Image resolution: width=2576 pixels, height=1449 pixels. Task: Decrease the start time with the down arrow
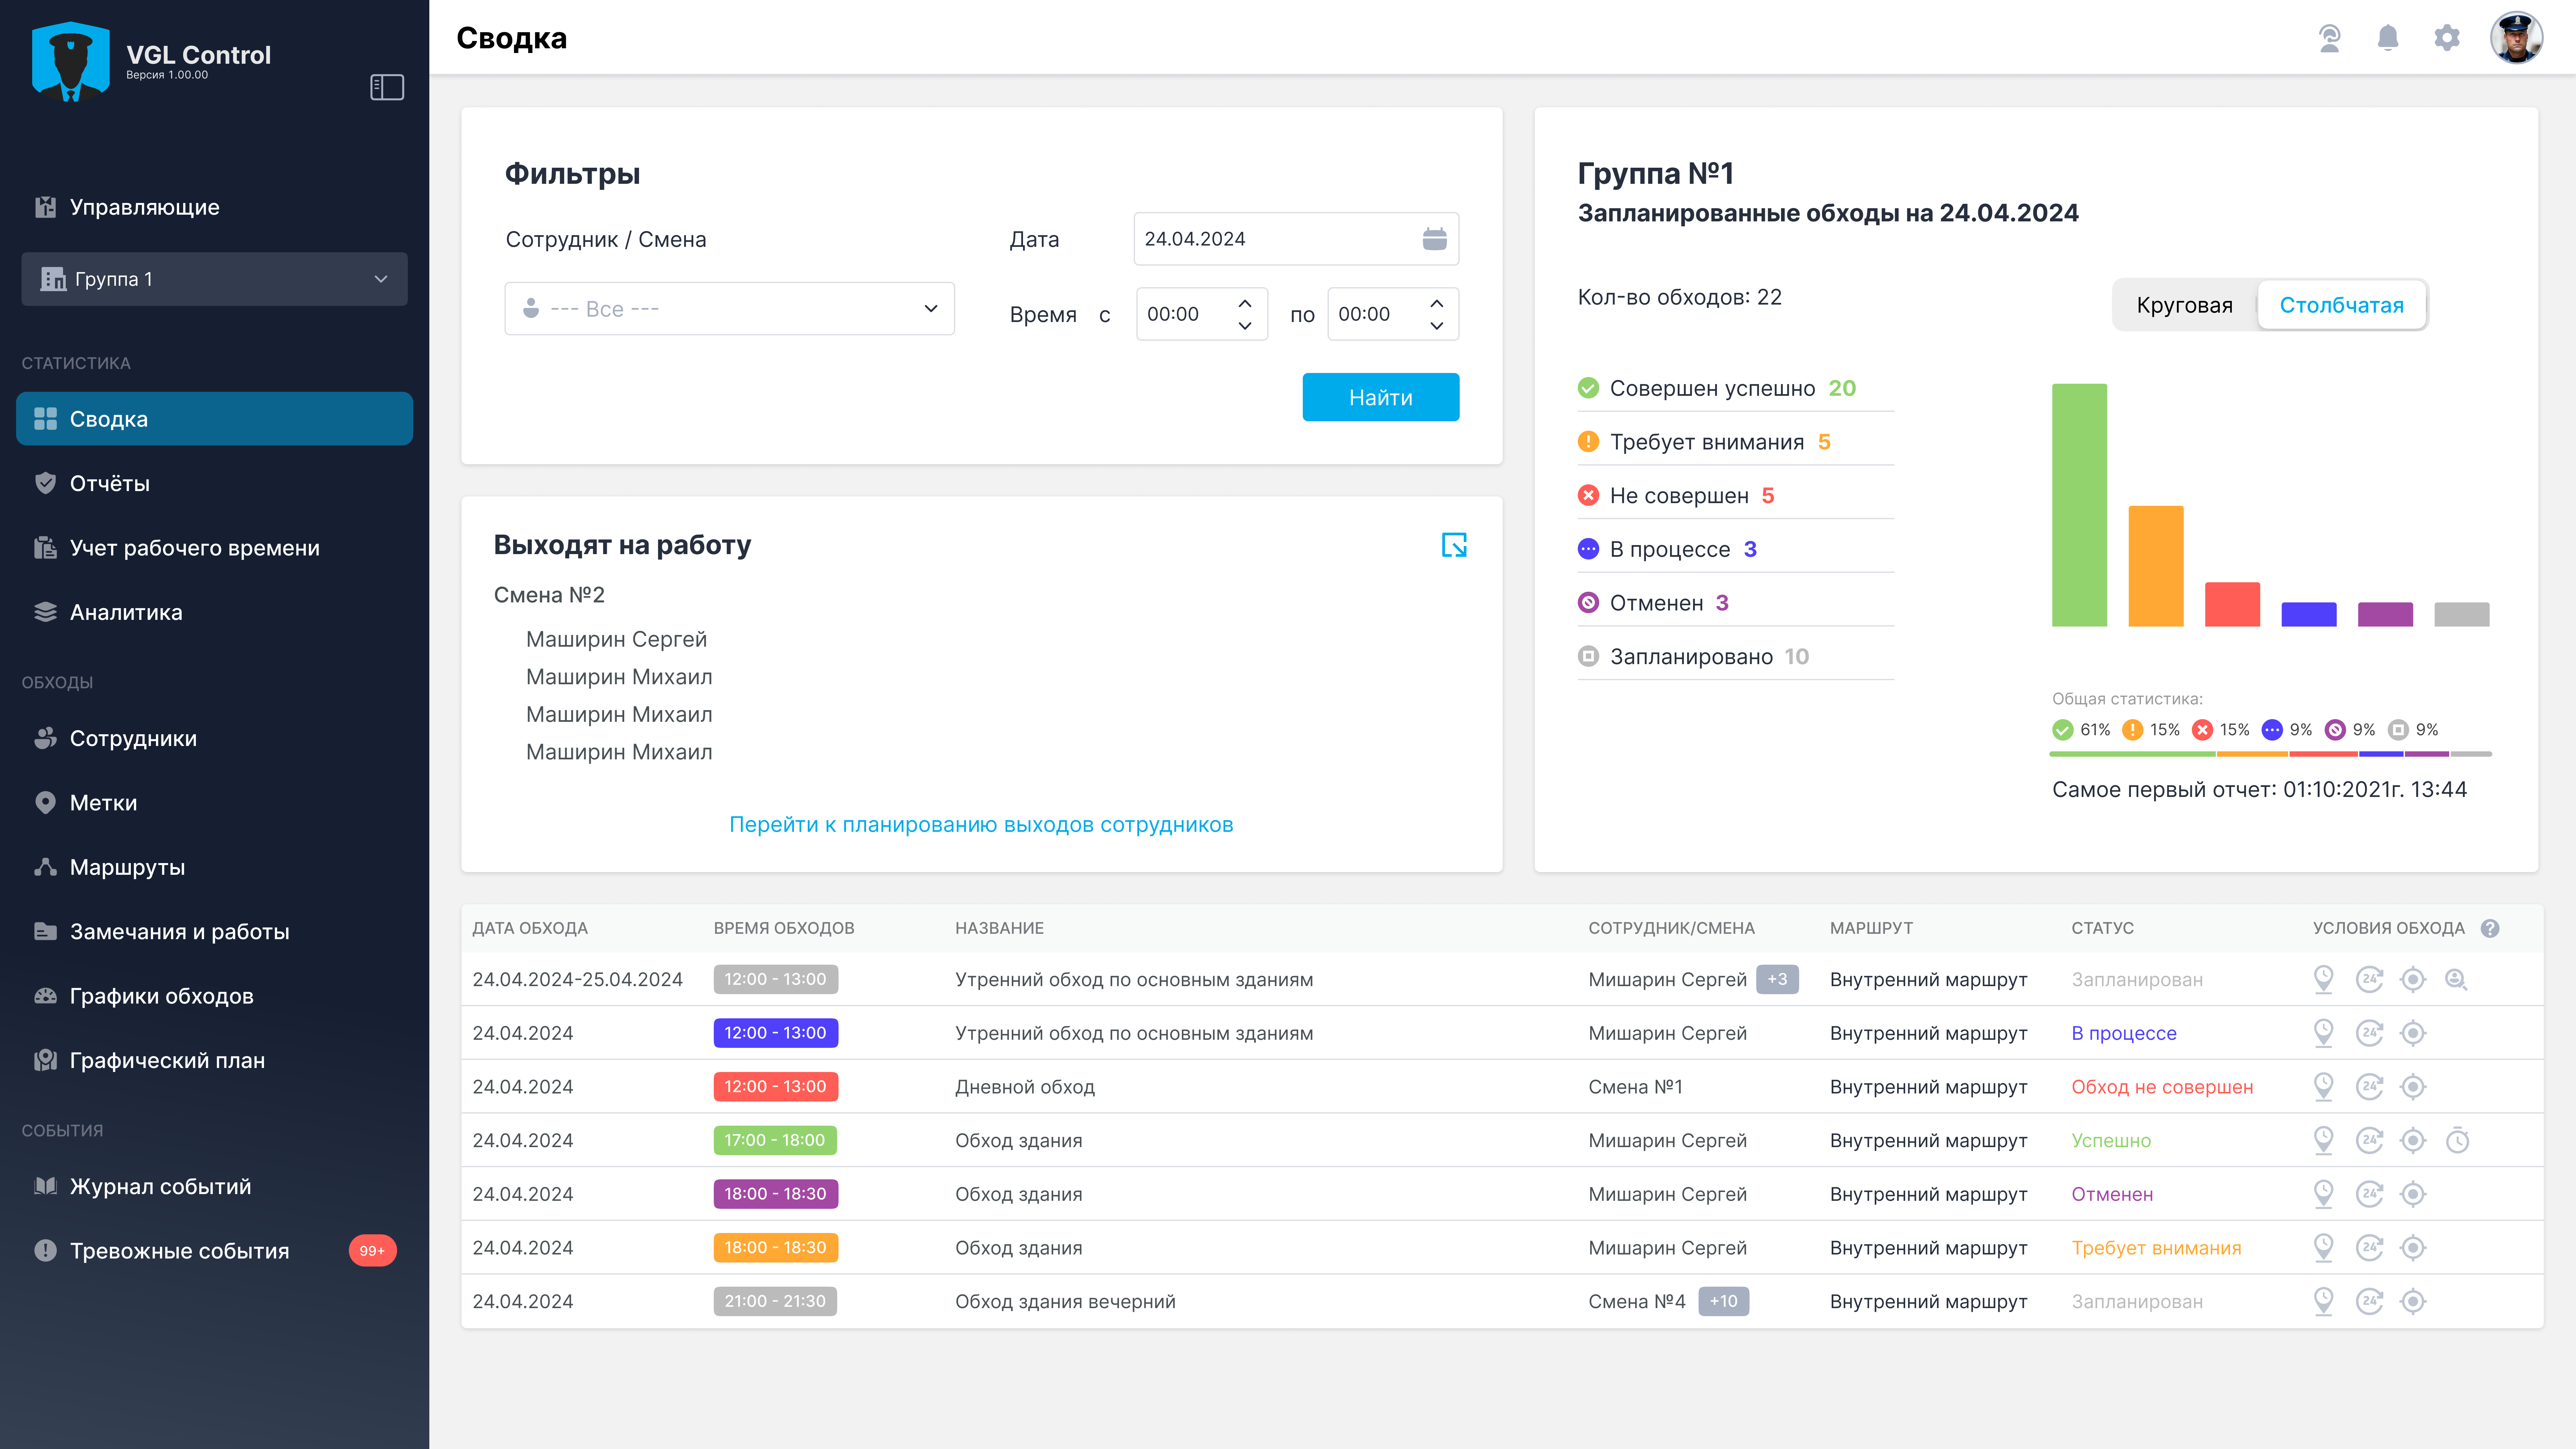[x=1245, y=326]
